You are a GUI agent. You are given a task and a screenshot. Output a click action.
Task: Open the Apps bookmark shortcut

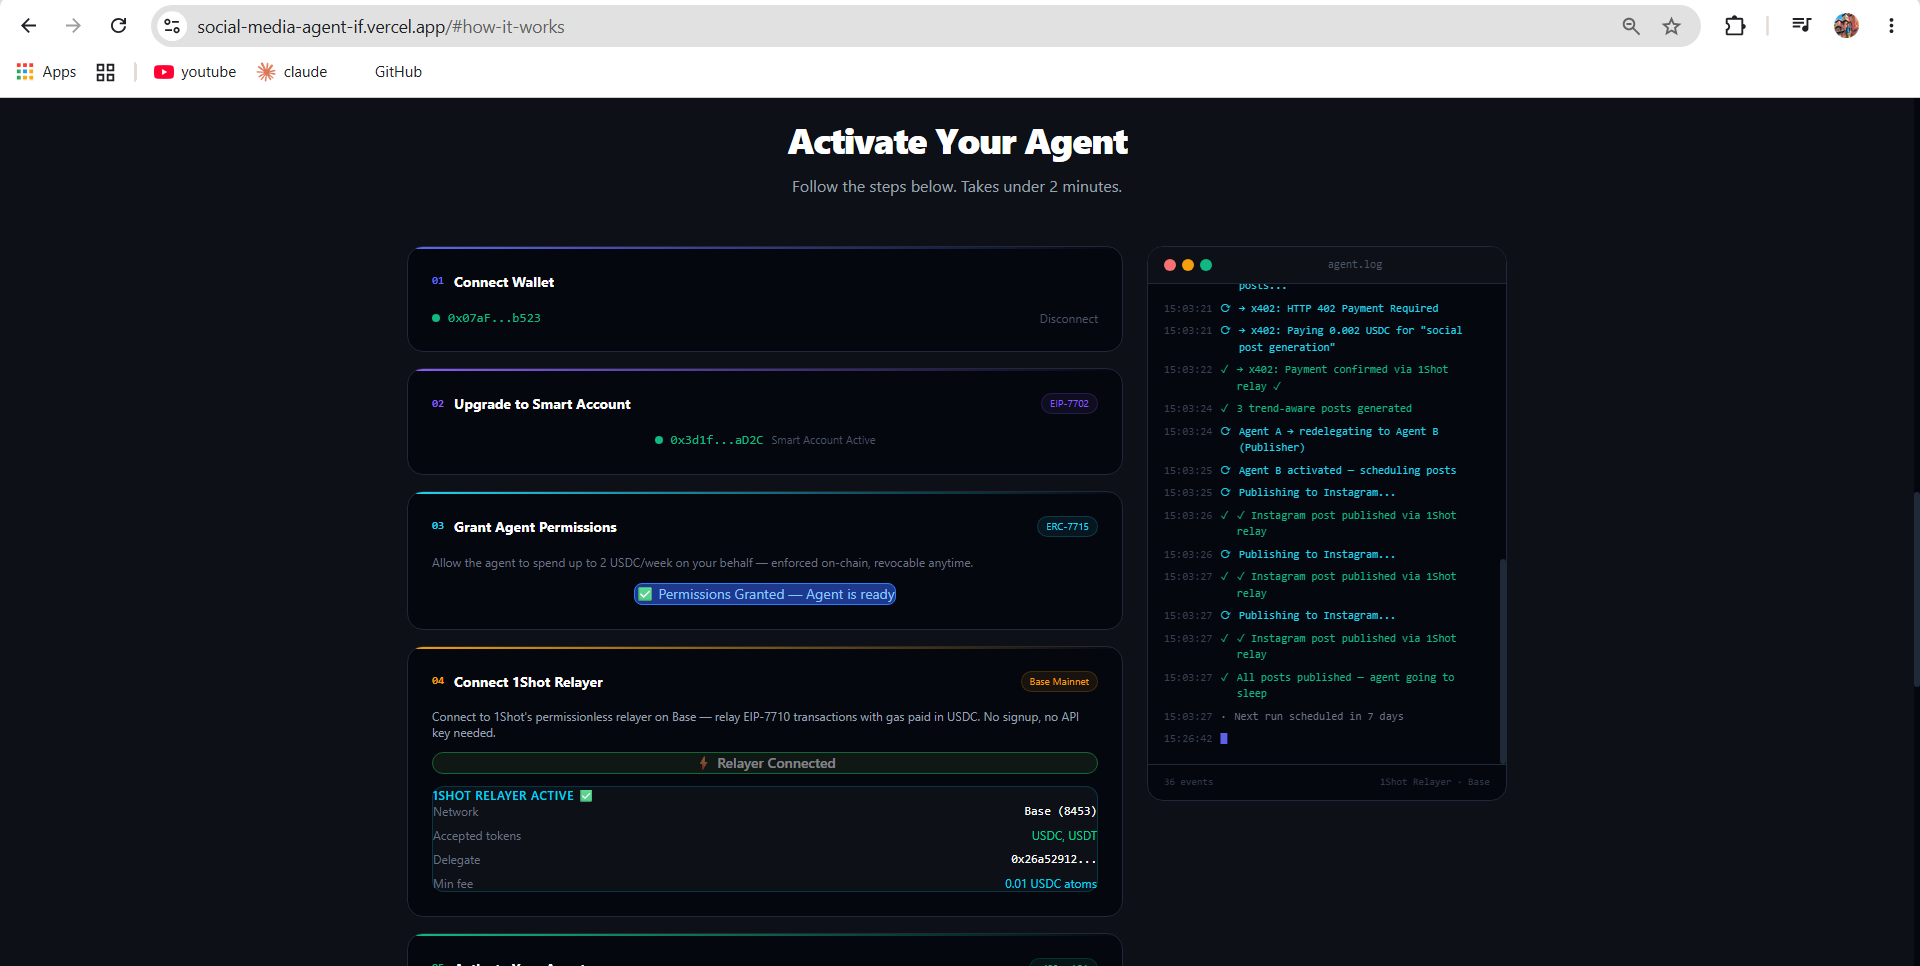47,72
